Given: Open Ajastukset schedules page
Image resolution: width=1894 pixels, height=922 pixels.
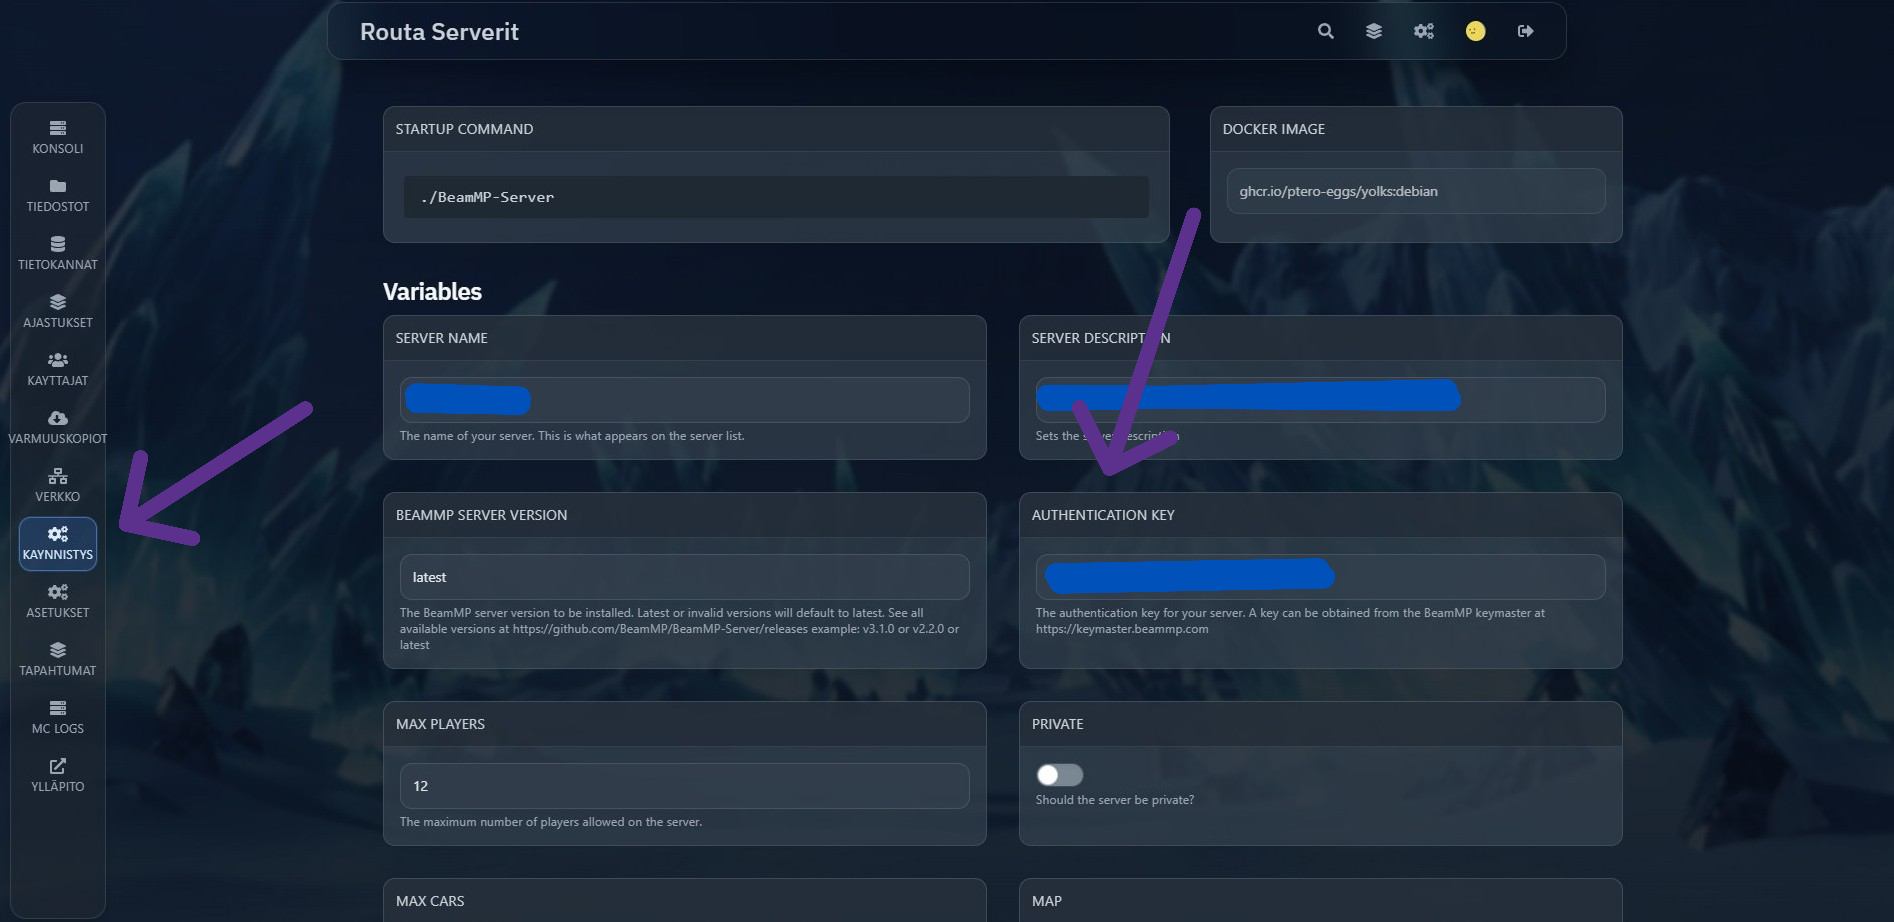Looking at the screenshot, I should (58, 311).
